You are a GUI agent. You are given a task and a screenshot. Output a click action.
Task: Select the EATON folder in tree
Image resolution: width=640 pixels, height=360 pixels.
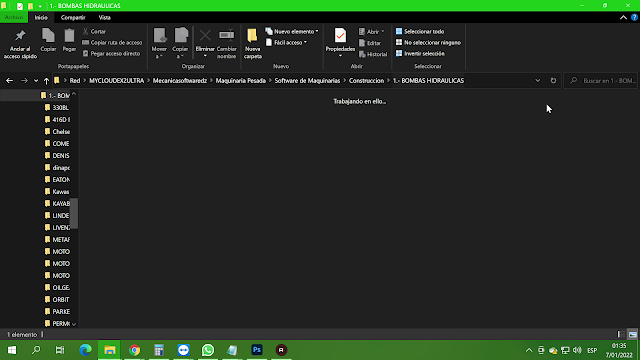click(57, 180)
